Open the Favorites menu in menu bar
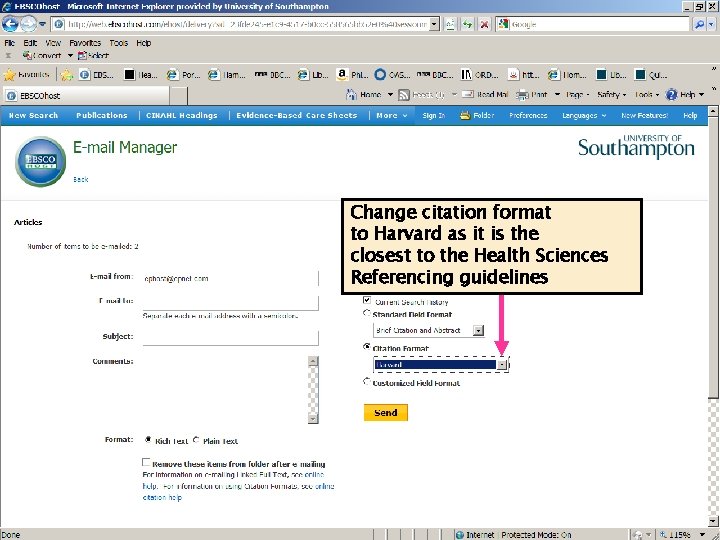The width and height of the screenshot is (720, 540). [85, 43]
